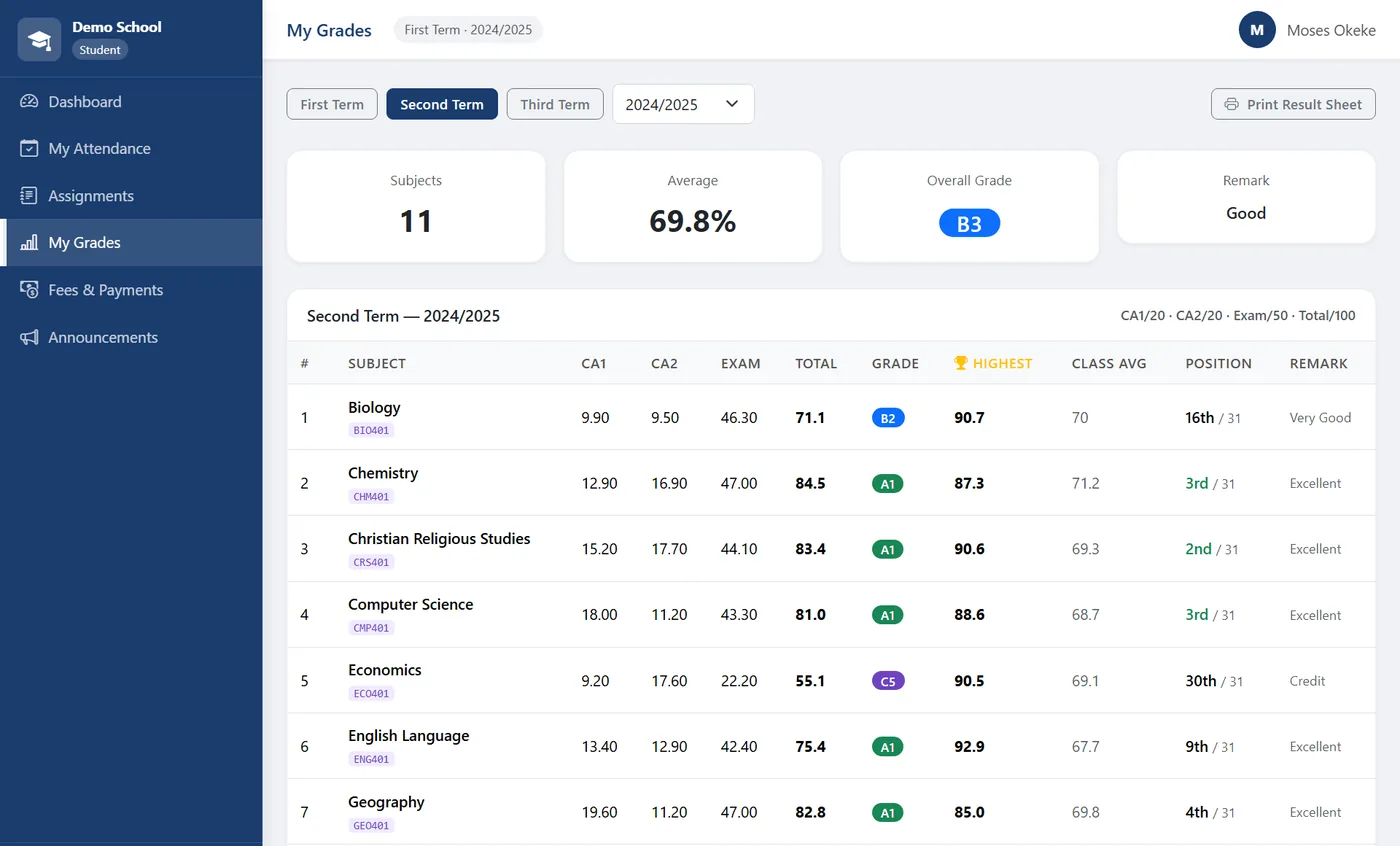
Task: Click the trophy icon beside HIGHEST
Action: tap(961, 363)
